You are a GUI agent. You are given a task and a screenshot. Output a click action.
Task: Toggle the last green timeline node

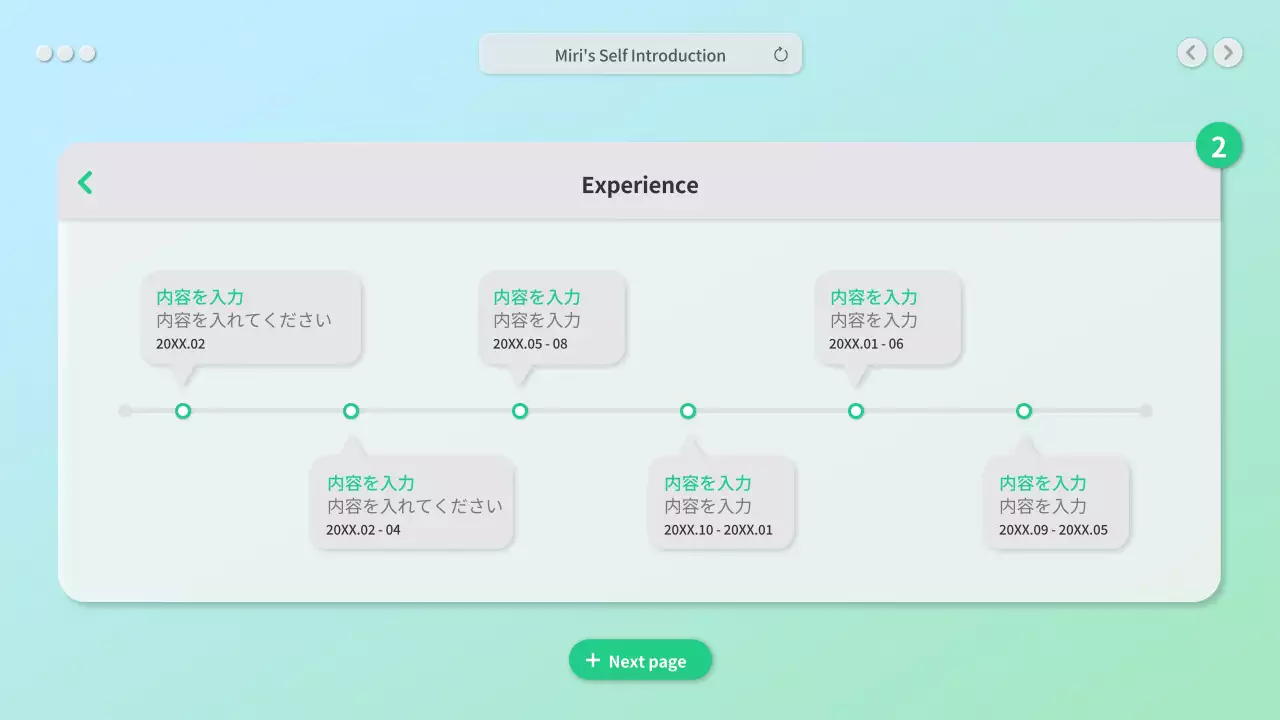click(x=1024, y=410)
